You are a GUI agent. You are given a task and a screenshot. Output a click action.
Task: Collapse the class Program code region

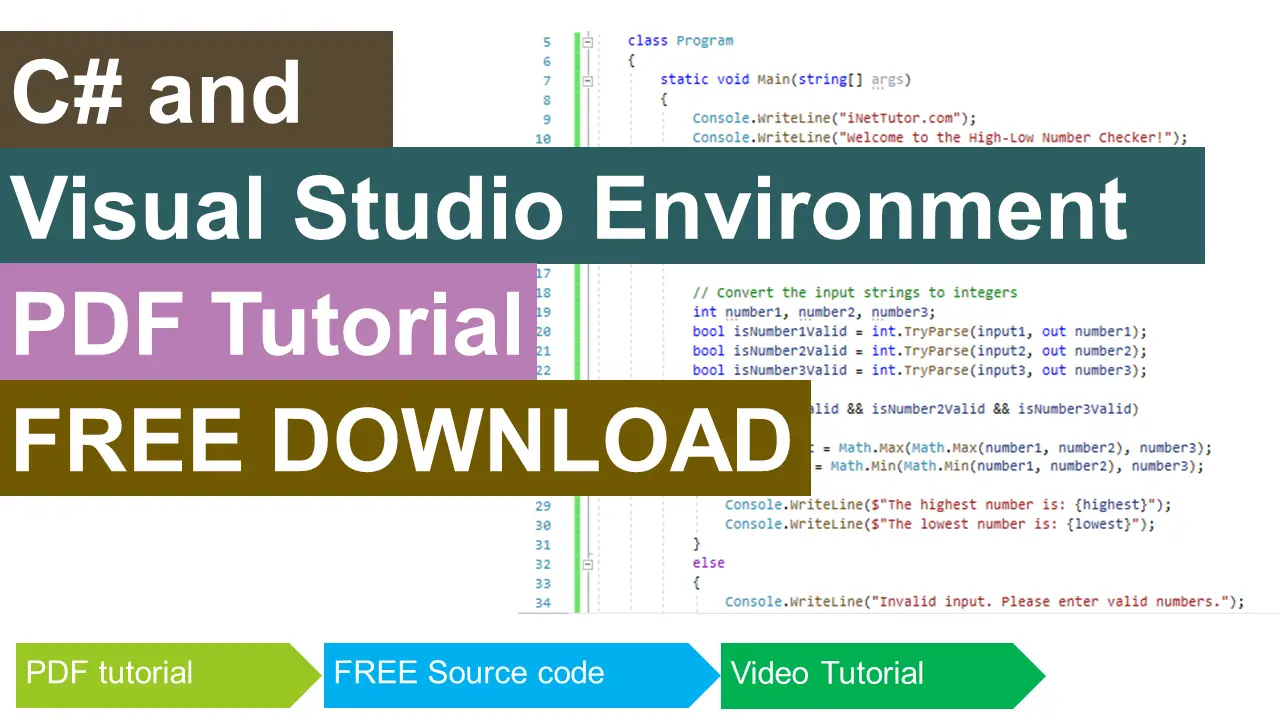pos(588,41)
